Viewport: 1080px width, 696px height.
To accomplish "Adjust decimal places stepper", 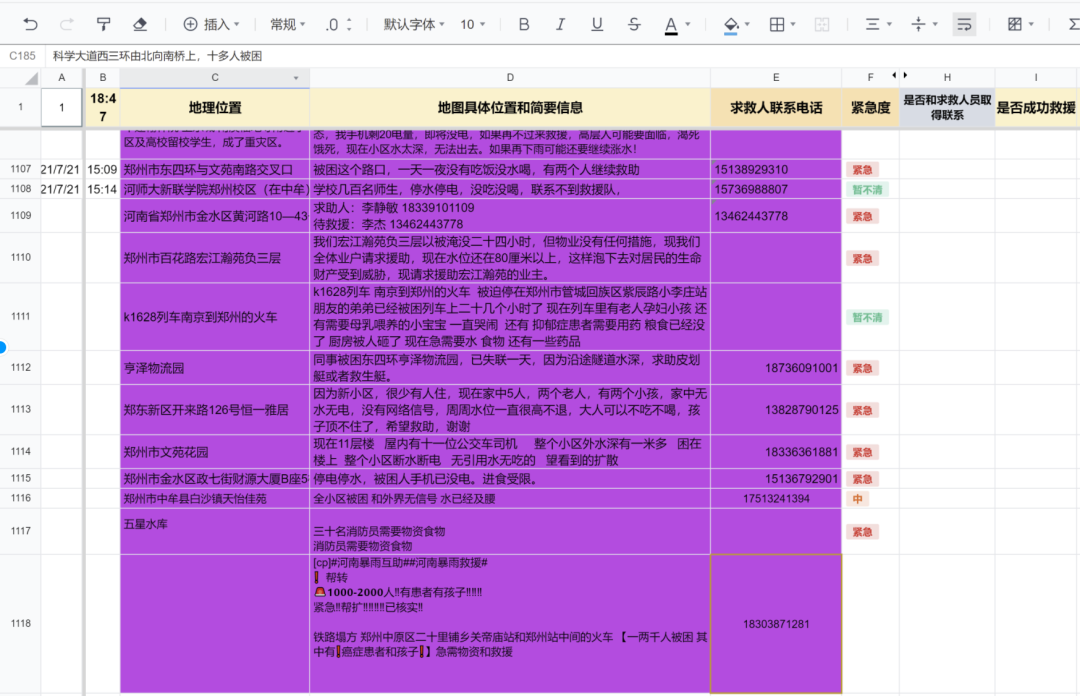I will click(x=338, y=25).
